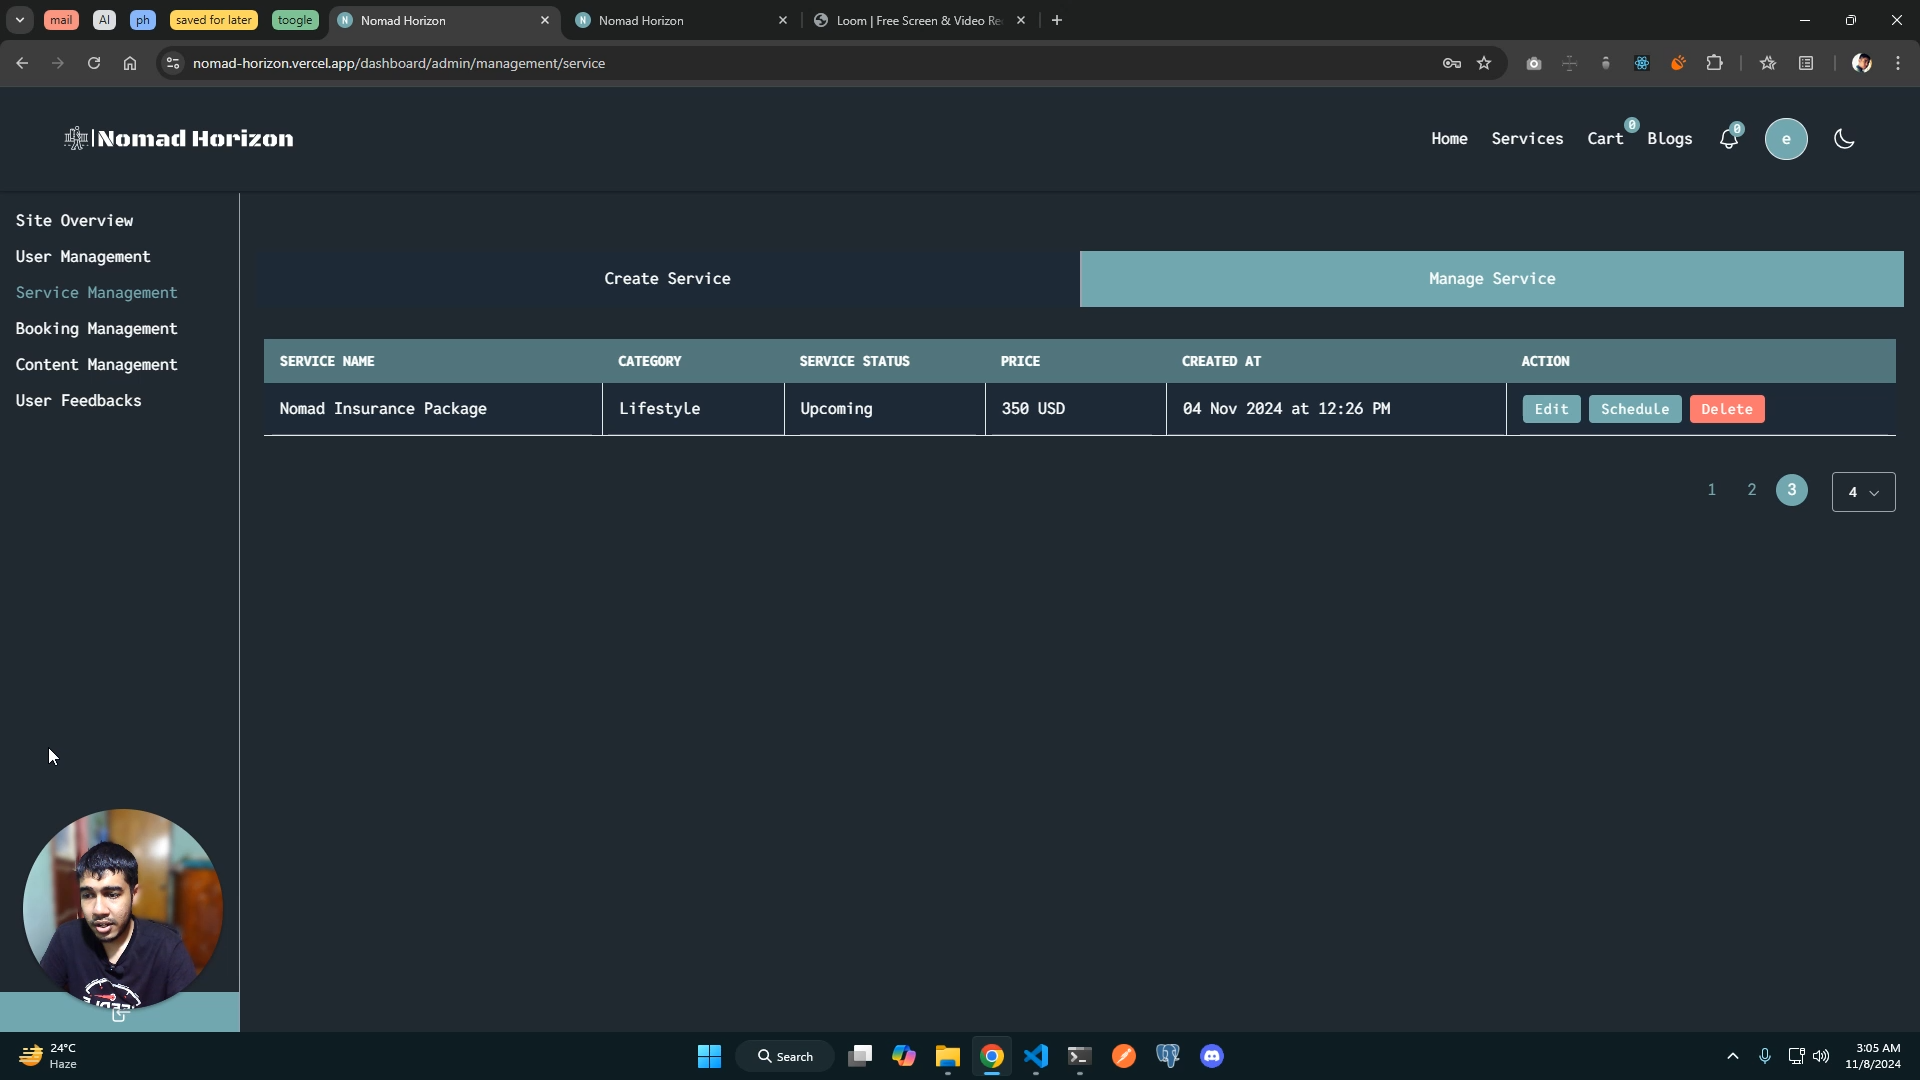Image resolution: width=1920 pixels, height=1080 pixels.
Task: Open the Chrome profile avatar
Action: coord(1862,63)
